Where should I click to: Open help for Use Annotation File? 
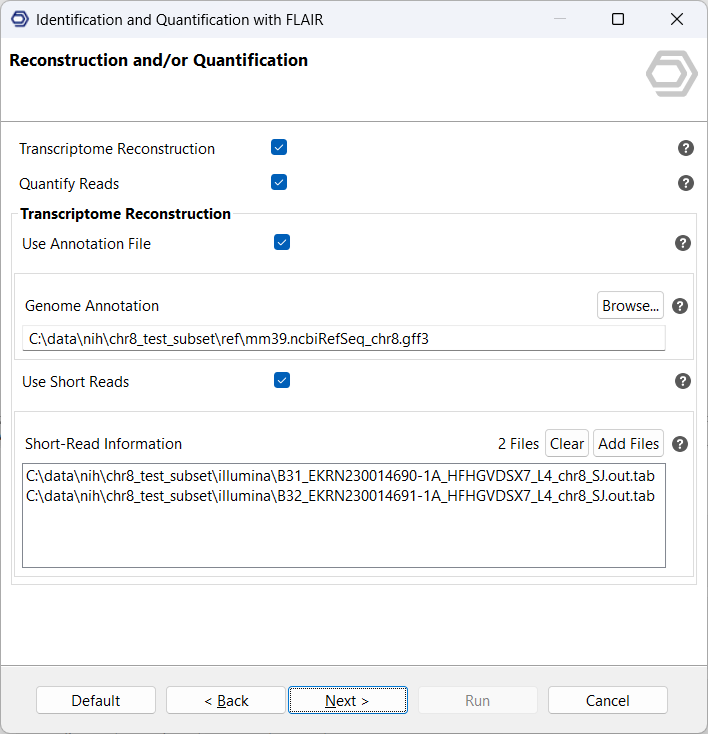683,243
